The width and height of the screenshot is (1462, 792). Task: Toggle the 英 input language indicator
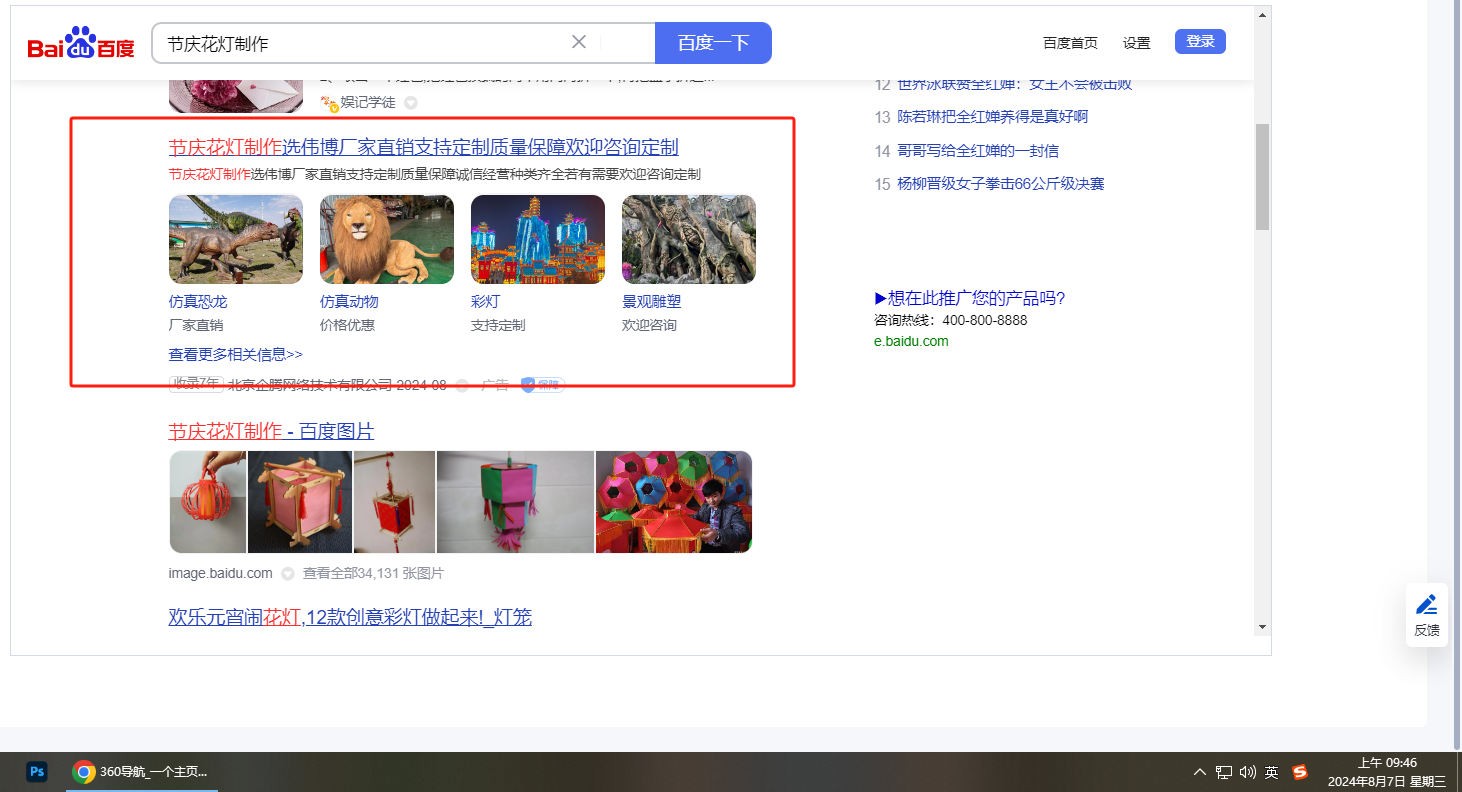[x=1272, y=772]
